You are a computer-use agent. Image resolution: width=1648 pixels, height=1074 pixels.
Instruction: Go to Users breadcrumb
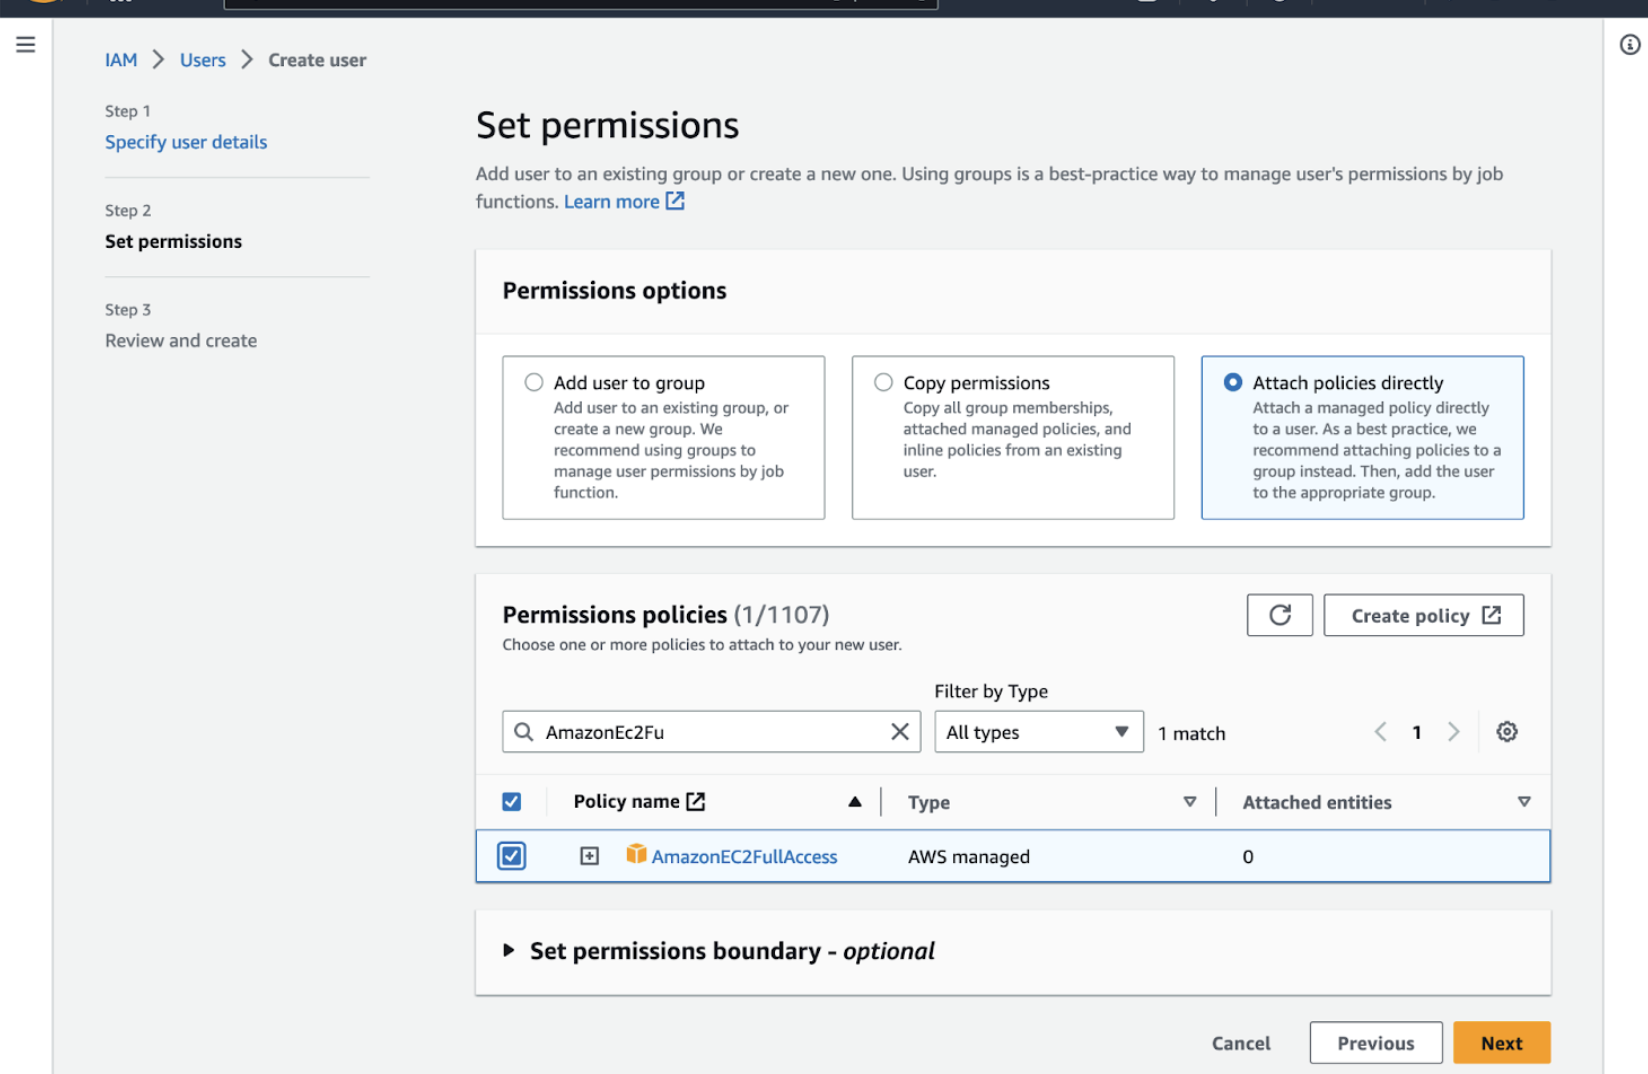(202, 60)
